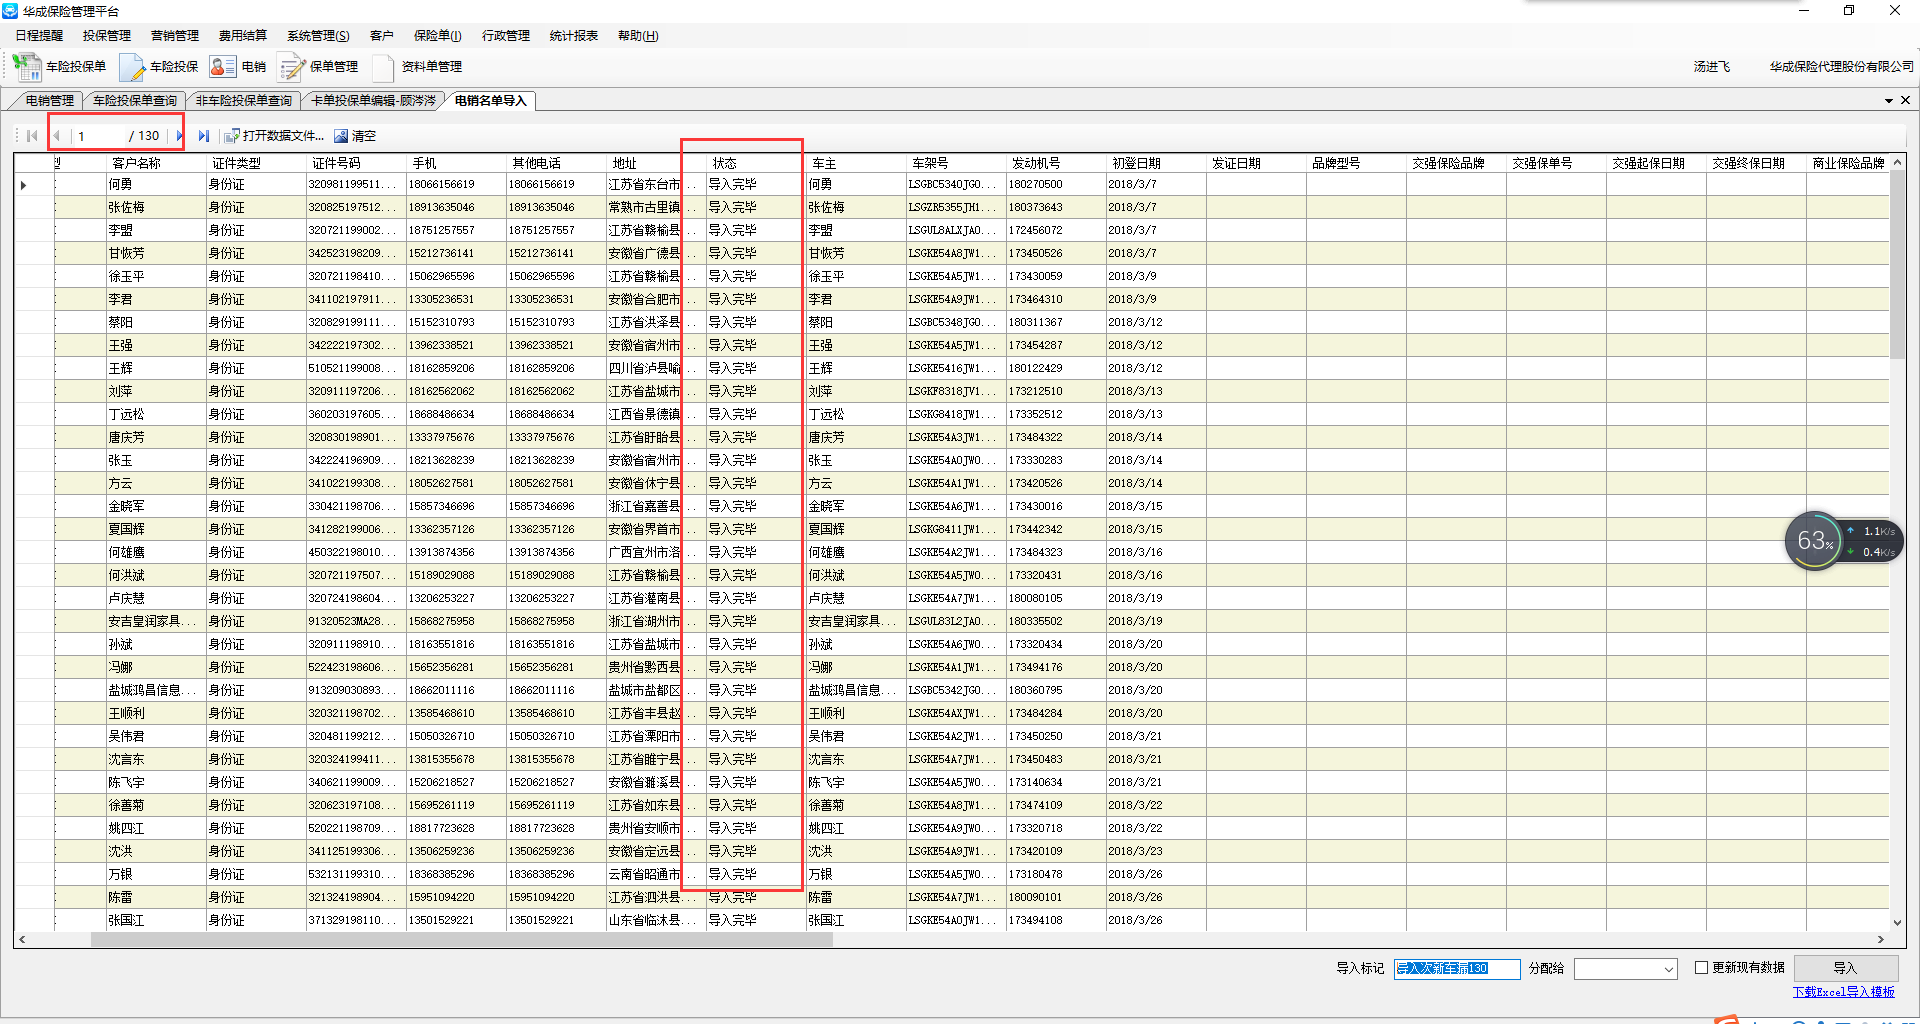Open the tab list dropdown arrow
Screen dimensions: 1920x1024
click(1888, 101)
